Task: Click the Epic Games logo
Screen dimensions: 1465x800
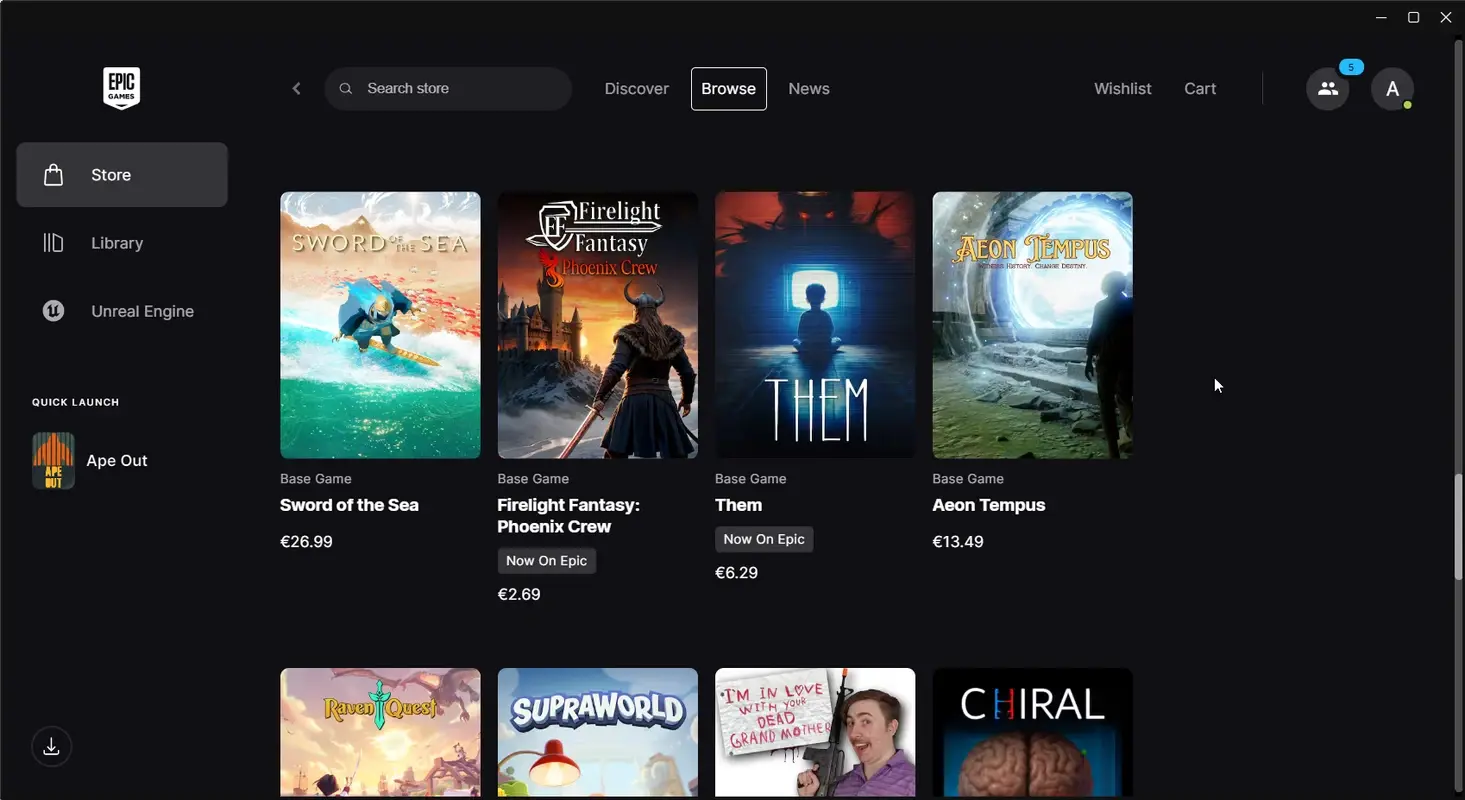Action: (121, 88)
